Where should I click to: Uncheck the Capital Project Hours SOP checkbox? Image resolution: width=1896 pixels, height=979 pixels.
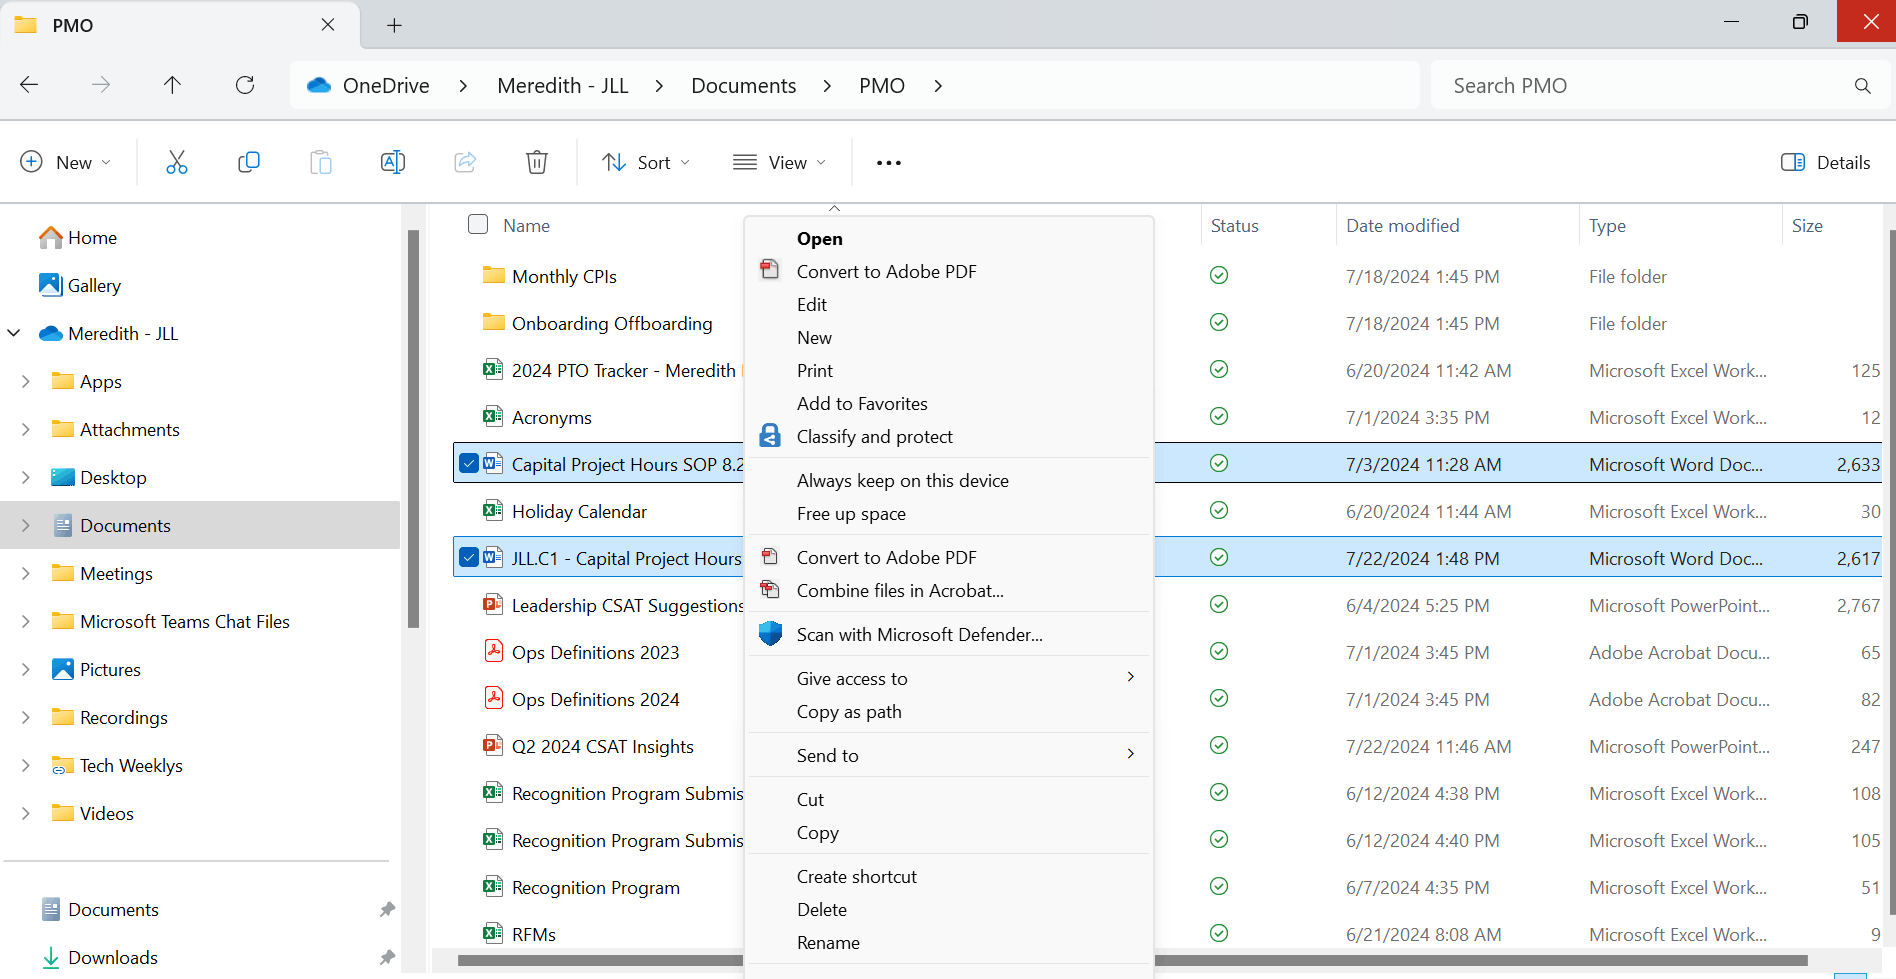click(469, 463)
